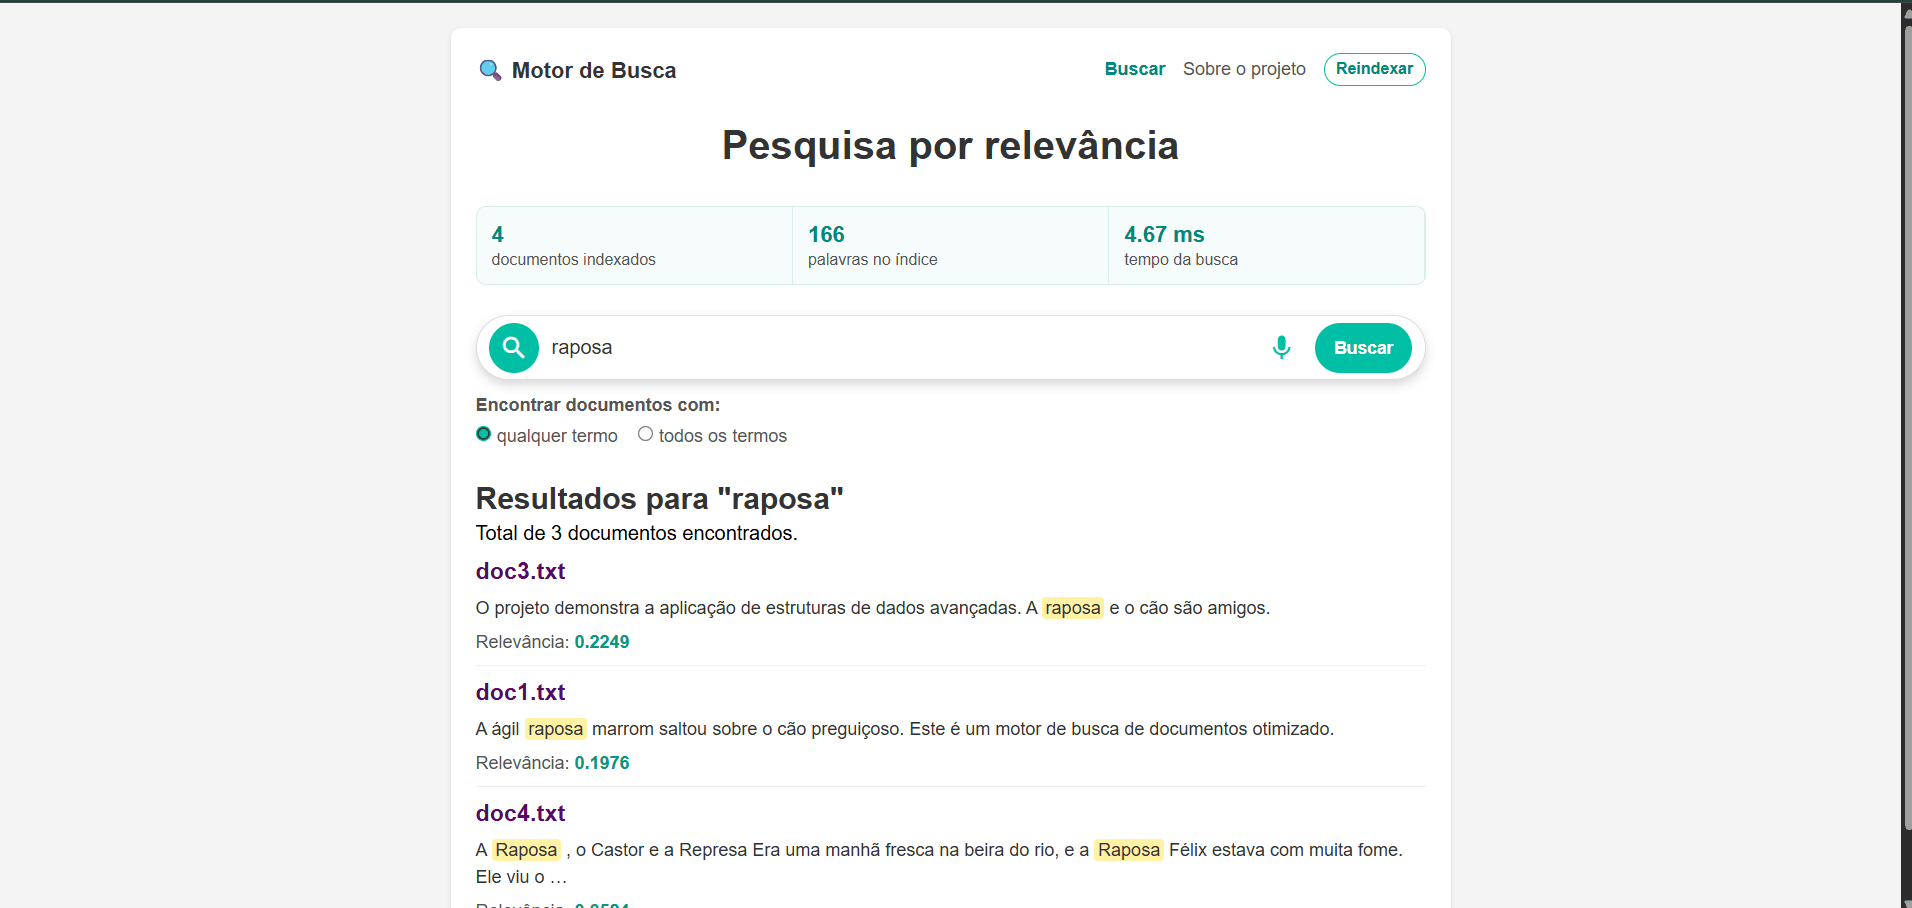Screen dimensions: 1912x908
Task: Click "Total de 3 documentos encontrados." text
Action: (637, 533)
